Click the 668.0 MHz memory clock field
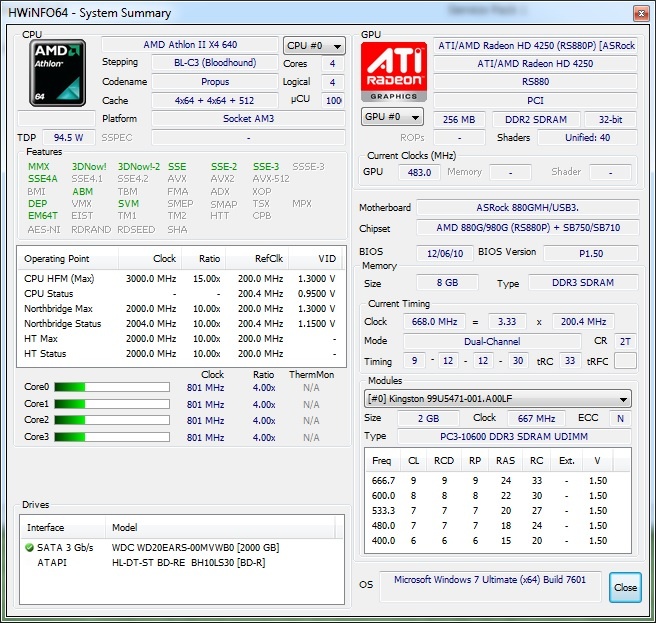 tap(434, 321)
